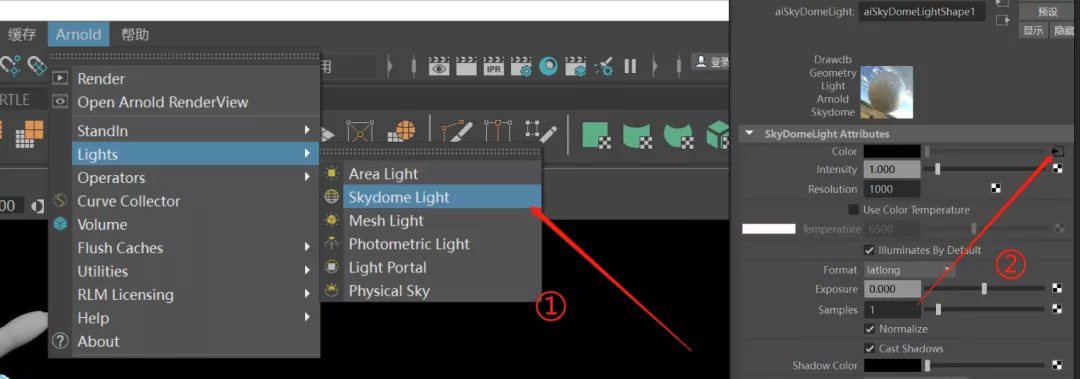Click the Light Portal icon in the submenu
The width and height of the screenshot is (1080, 379).
coord(333,267)
